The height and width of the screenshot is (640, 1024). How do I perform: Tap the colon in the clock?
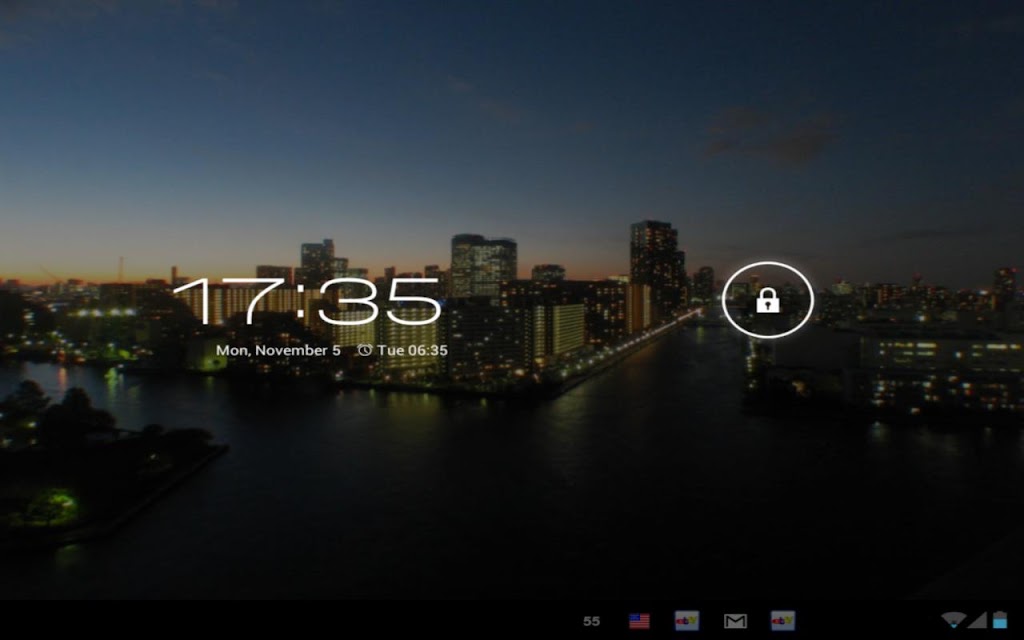click(x=301, y=301)
